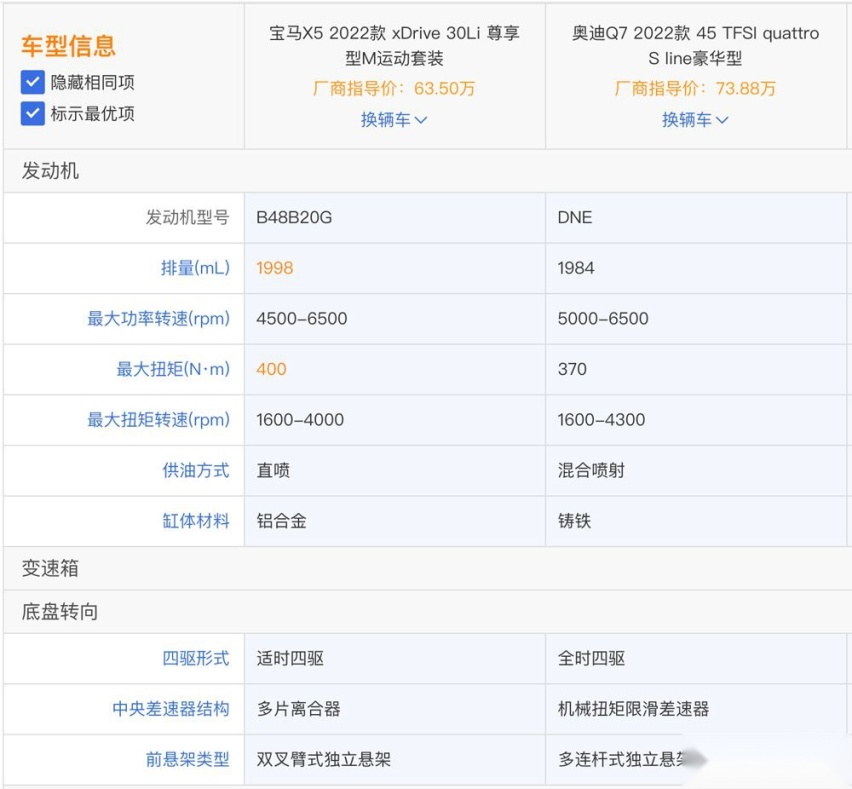Click the 奥迪Q7 2022款 45 TFSI model title
Screen dimensions: 852x789
click(695, 46)
